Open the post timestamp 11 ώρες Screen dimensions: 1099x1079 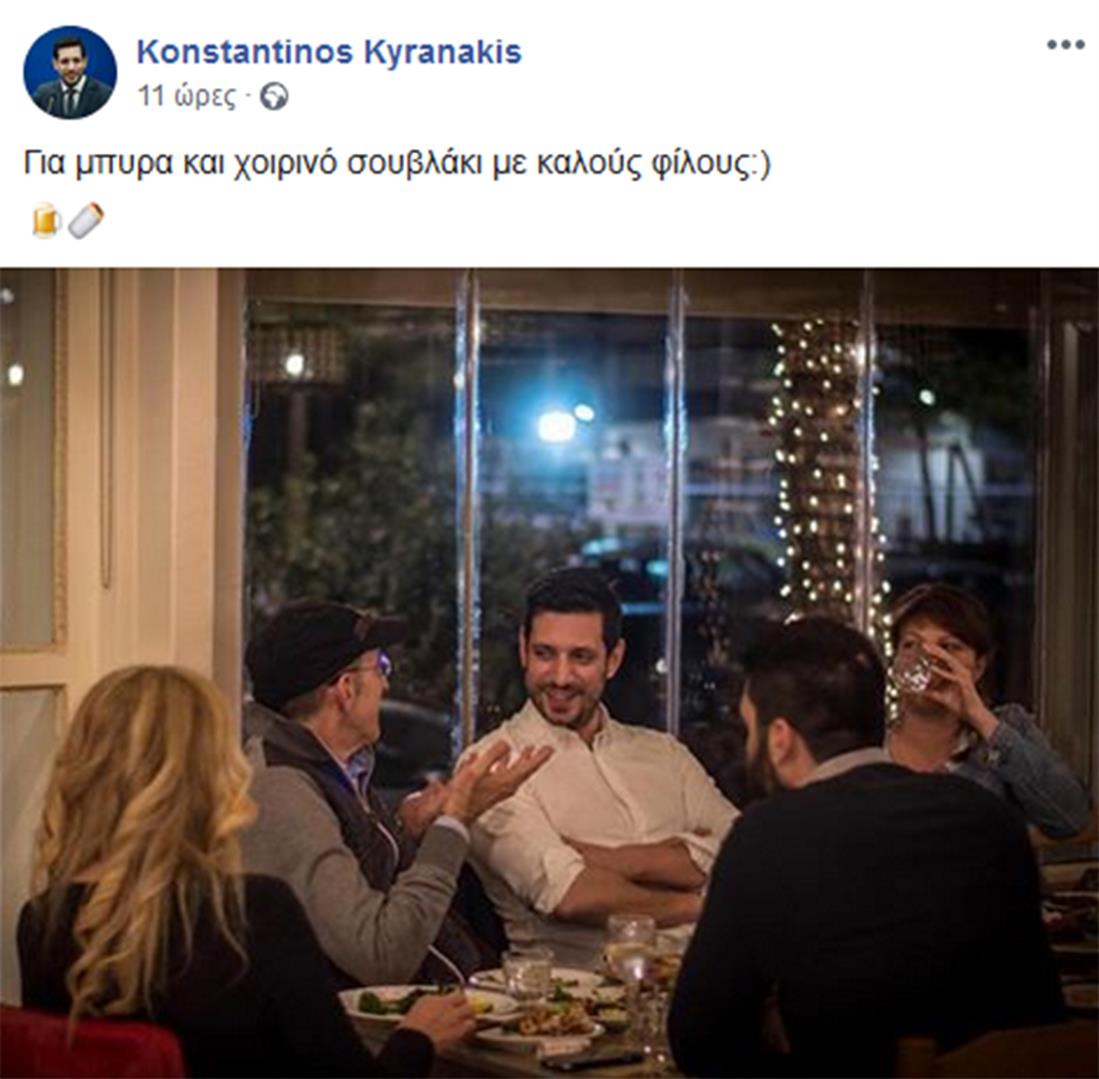pyautogui.click(x=186, y=96)
